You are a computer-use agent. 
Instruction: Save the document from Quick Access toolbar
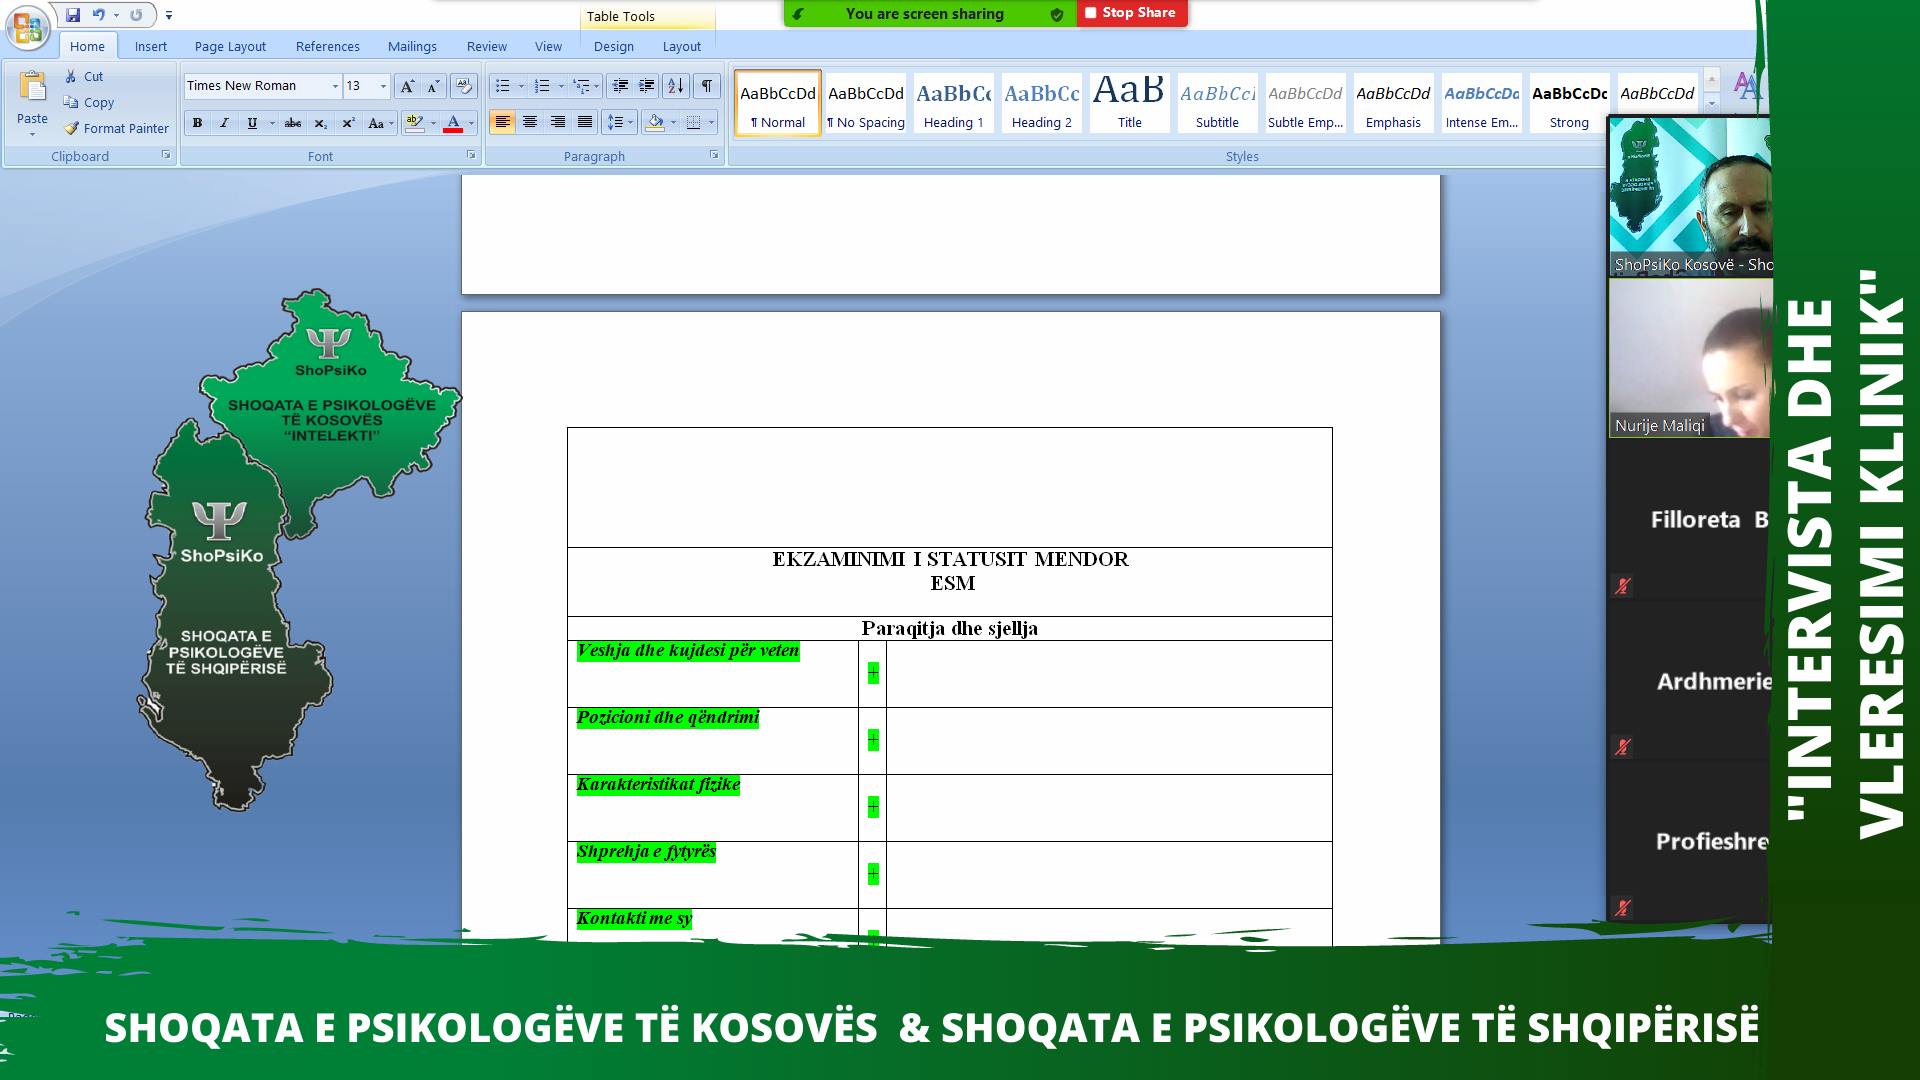pos(73,15)
